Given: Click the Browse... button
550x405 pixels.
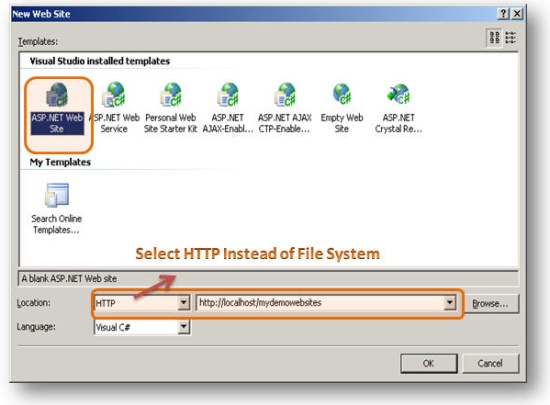Looking at the screenshot, I should click(x=490, y=303).
